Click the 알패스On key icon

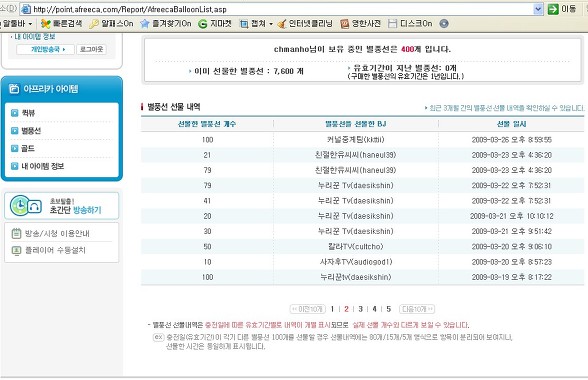[x=94, y=24]
